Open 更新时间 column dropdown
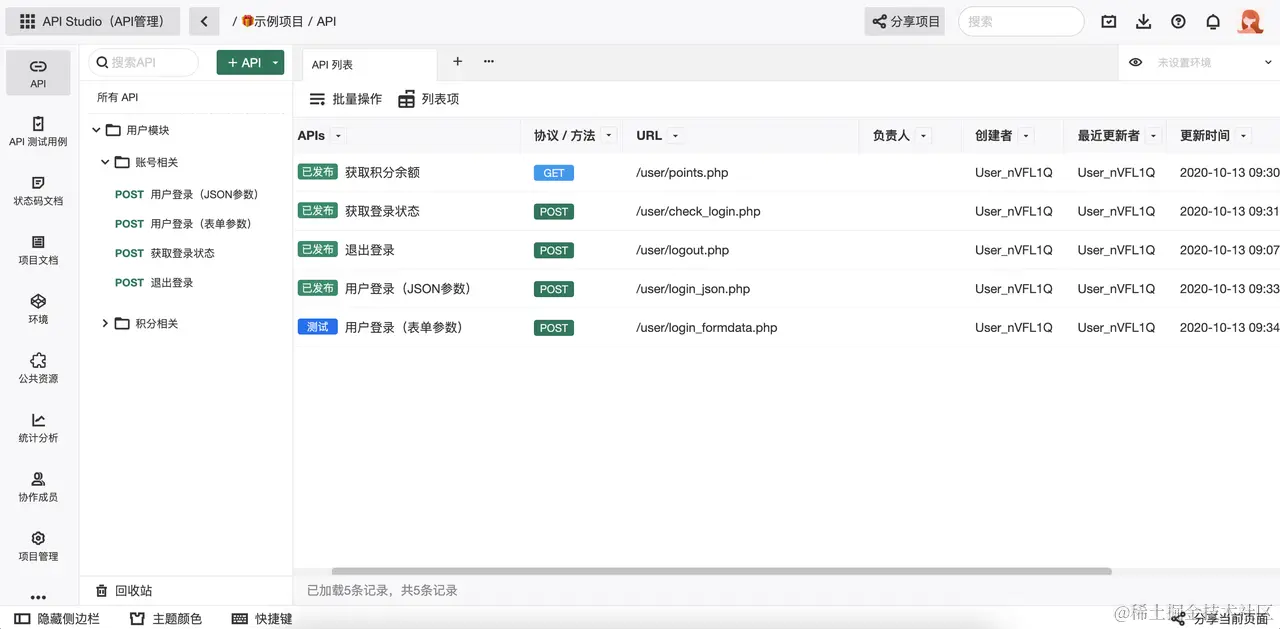This screenshot has height=629, width=1280. coord(1244,136)
